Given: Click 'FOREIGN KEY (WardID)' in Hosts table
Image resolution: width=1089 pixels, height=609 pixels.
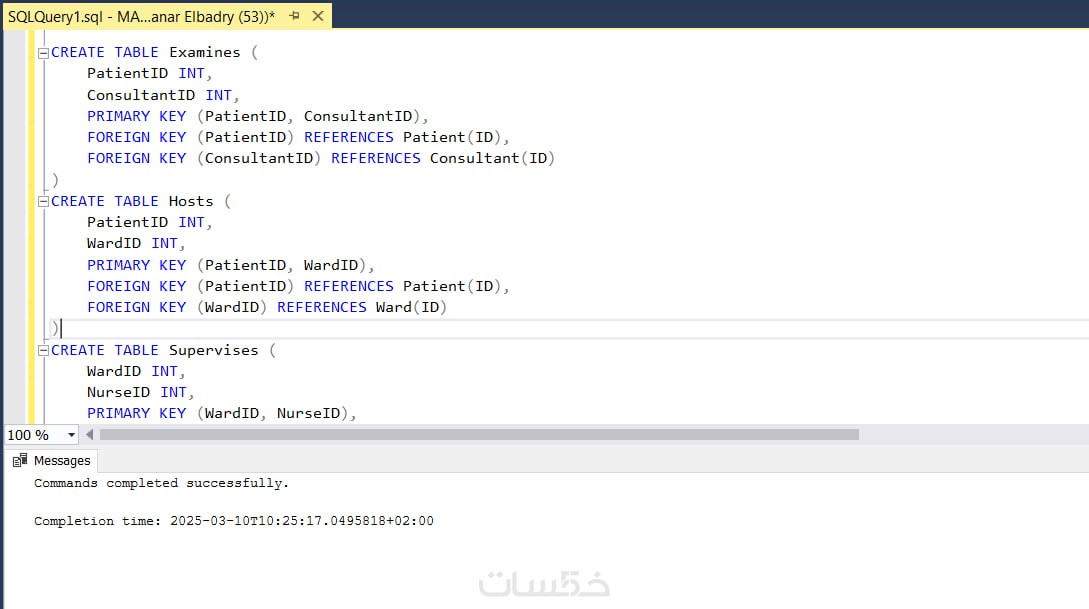Looking at the screenshot, I should coord(177,308).
